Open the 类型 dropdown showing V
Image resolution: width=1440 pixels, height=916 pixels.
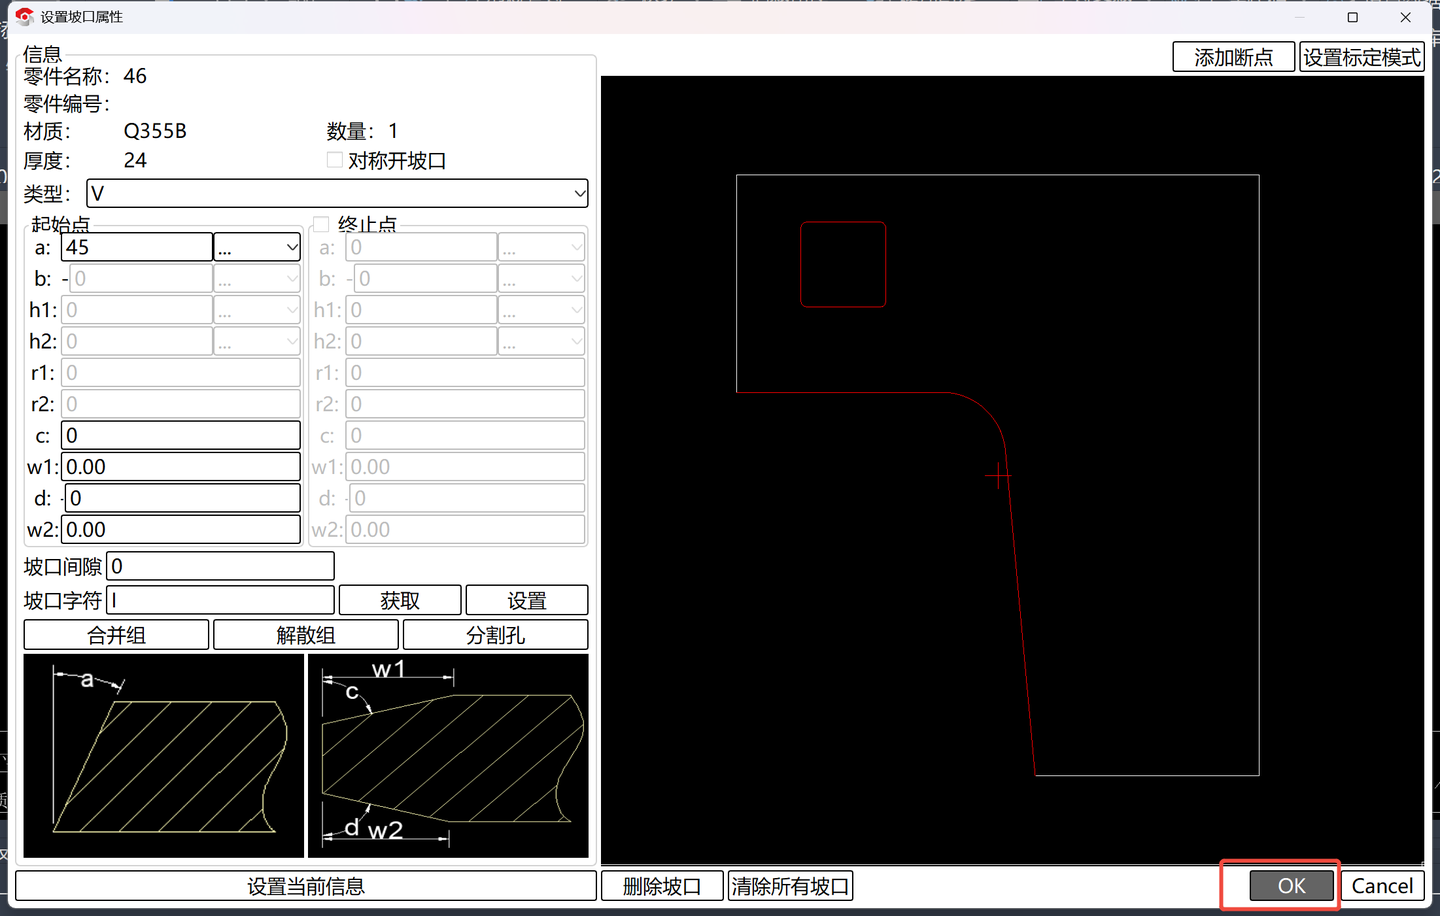pos(338,193)
